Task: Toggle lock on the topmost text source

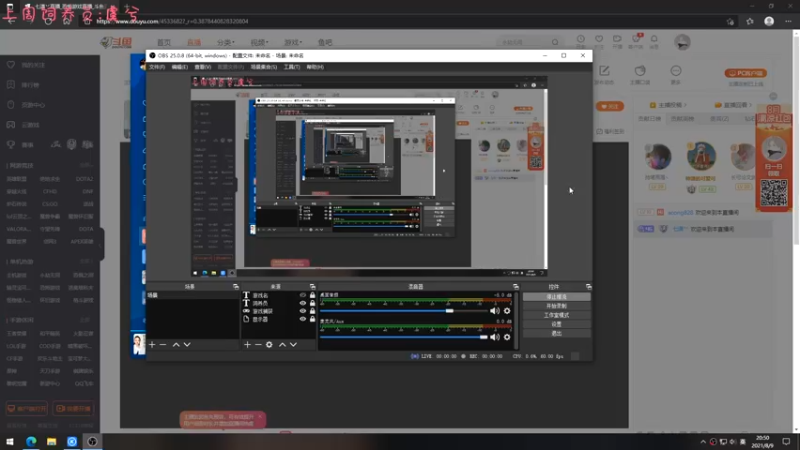Action: (312, 295)
